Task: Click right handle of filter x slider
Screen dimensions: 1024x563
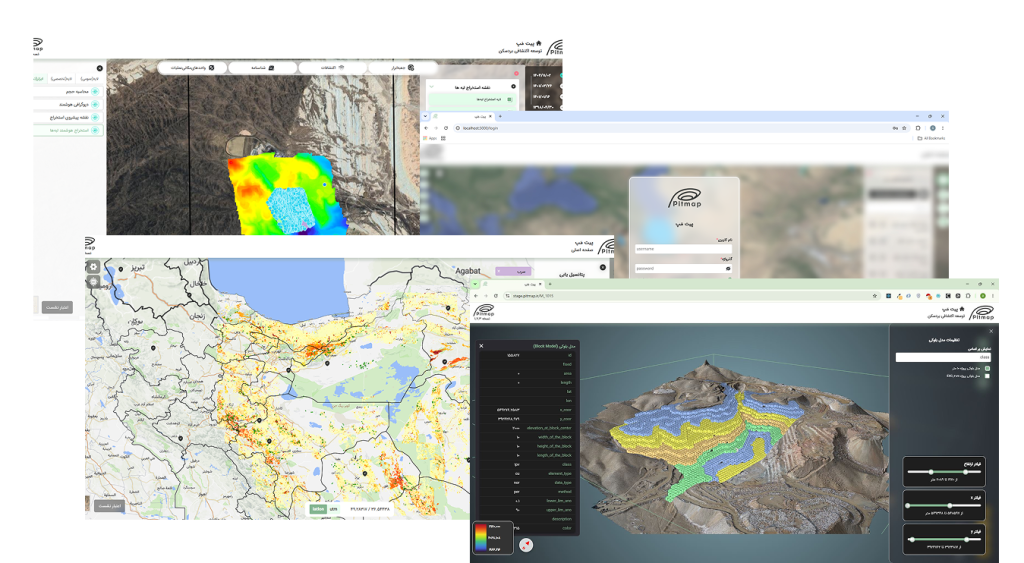Action: [950, 506]
